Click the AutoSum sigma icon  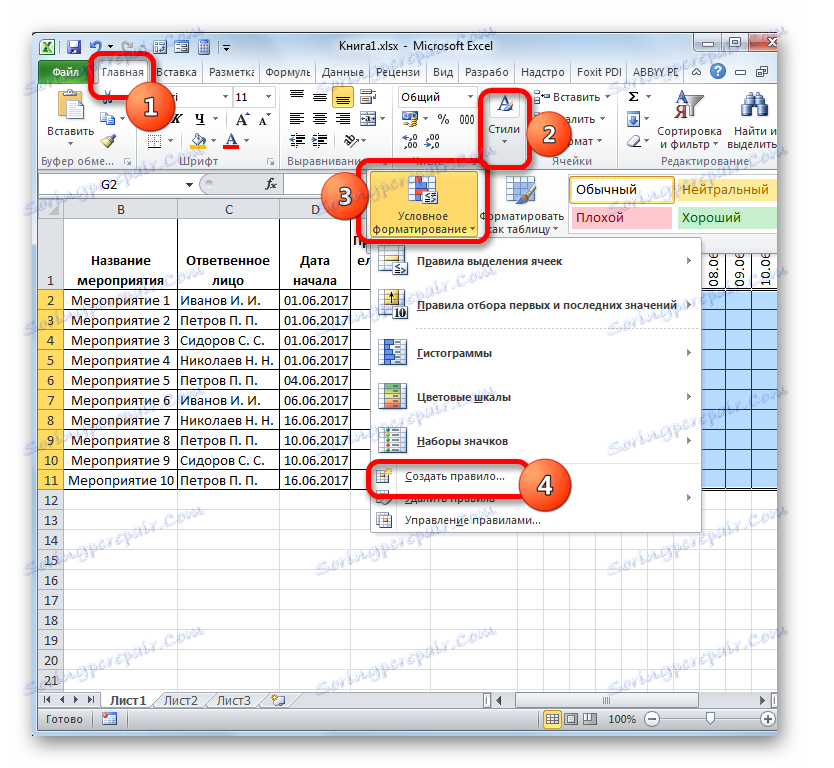pos(633,97)
